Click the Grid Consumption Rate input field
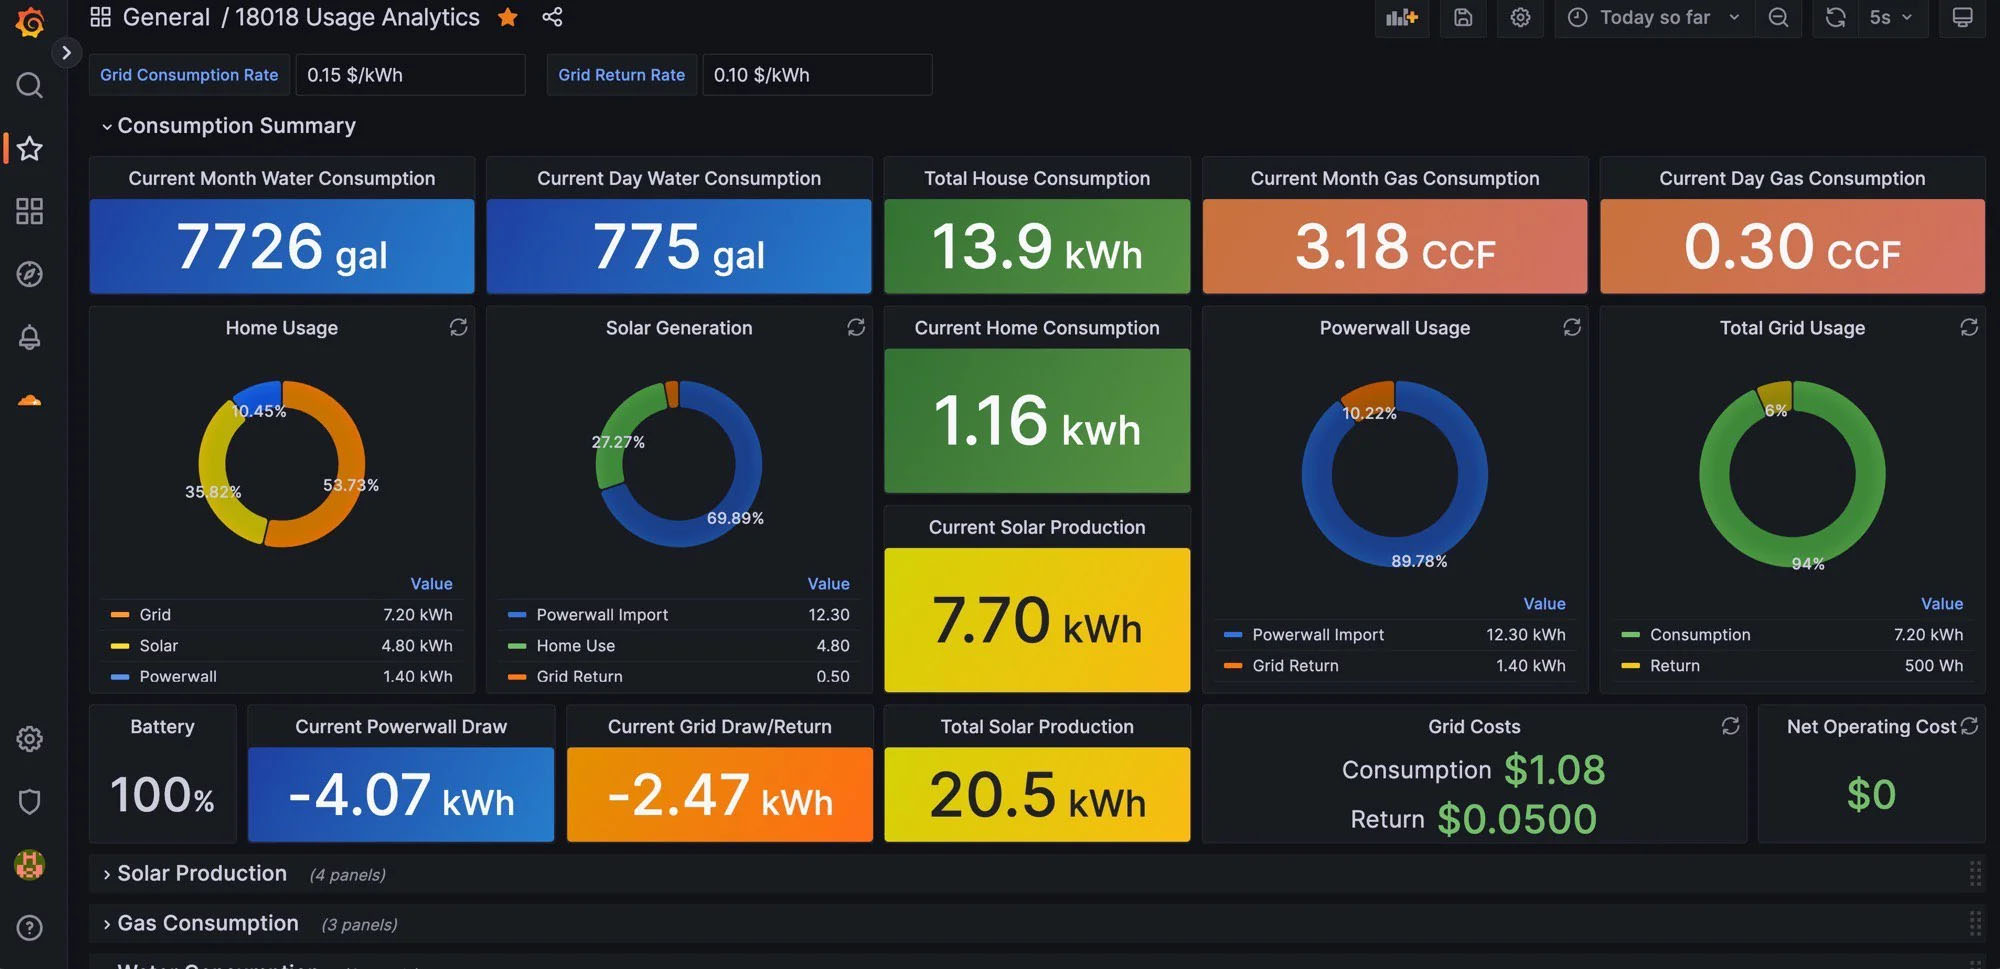This screenshot has height=969, width=2000. tap(410, 75)
